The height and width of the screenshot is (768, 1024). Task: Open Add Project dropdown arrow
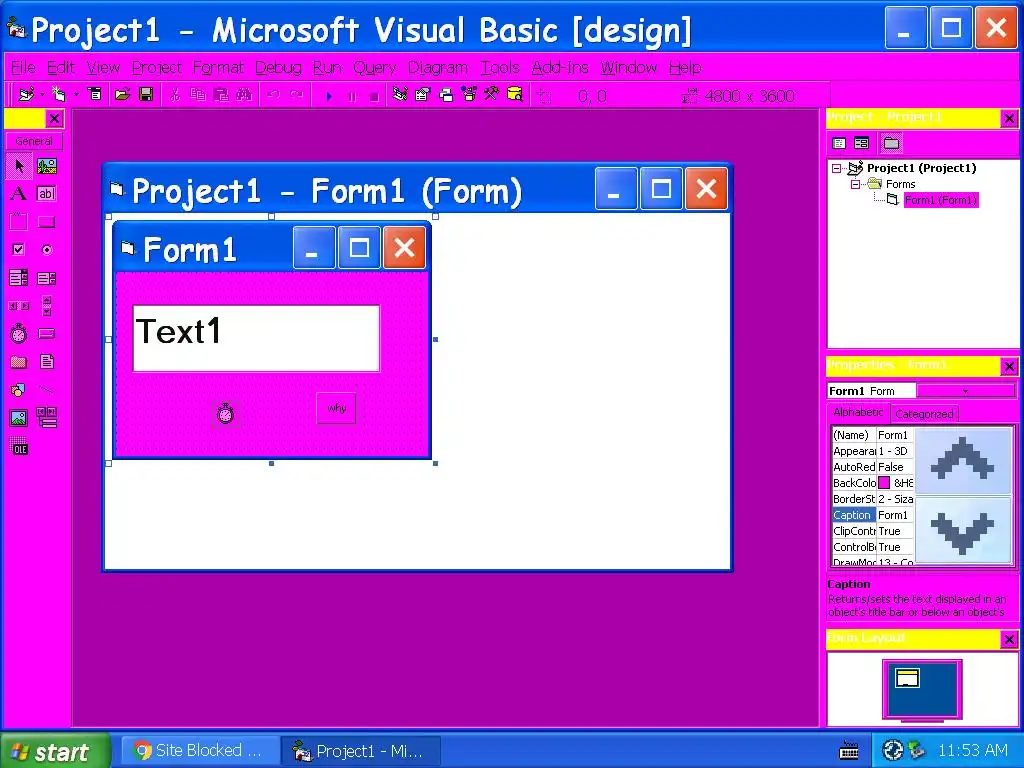(42, 95)
